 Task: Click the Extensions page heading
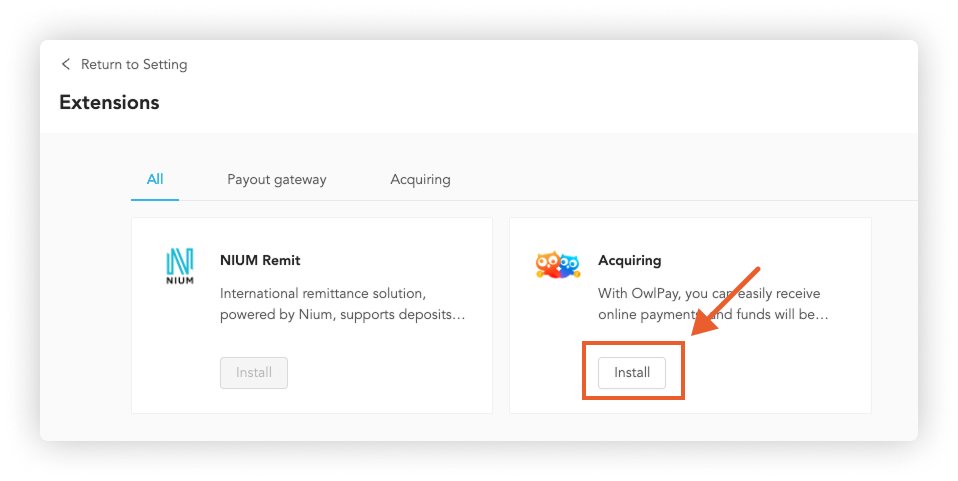tap(109, 102)
